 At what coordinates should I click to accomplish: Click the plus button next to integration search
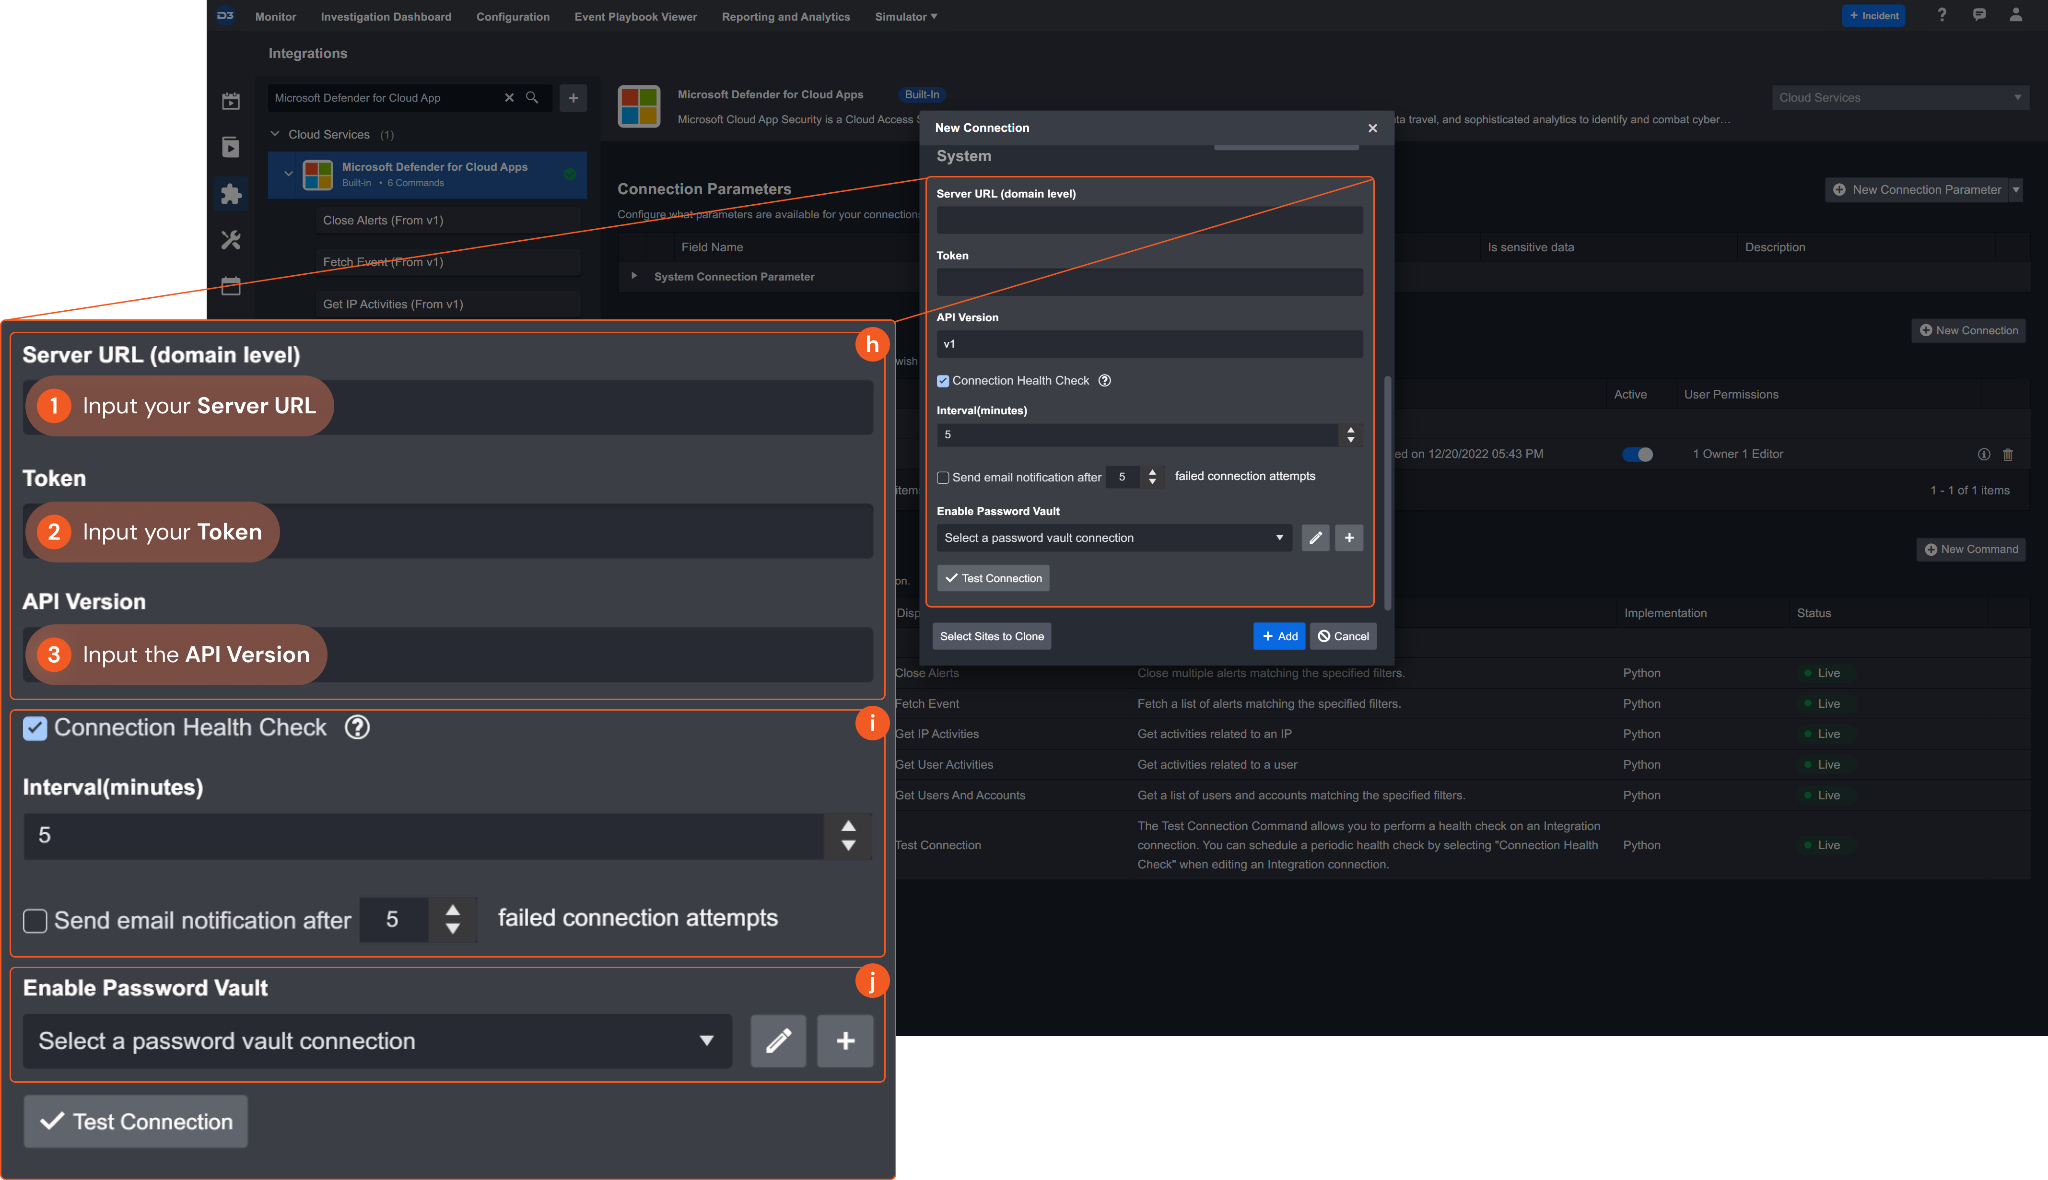click(573, 98)
